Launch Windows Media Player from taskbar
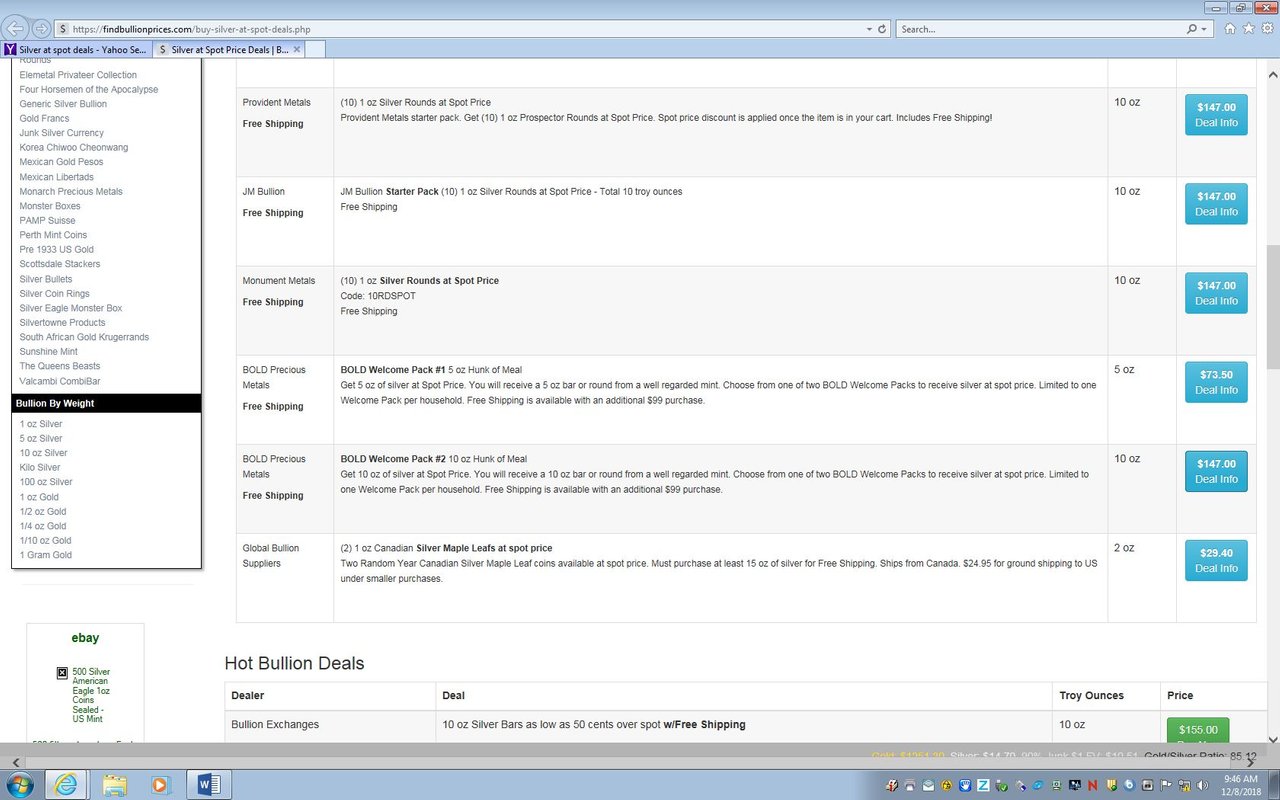The width and height of the screenshot is (1280, 800). pos(160,784)
